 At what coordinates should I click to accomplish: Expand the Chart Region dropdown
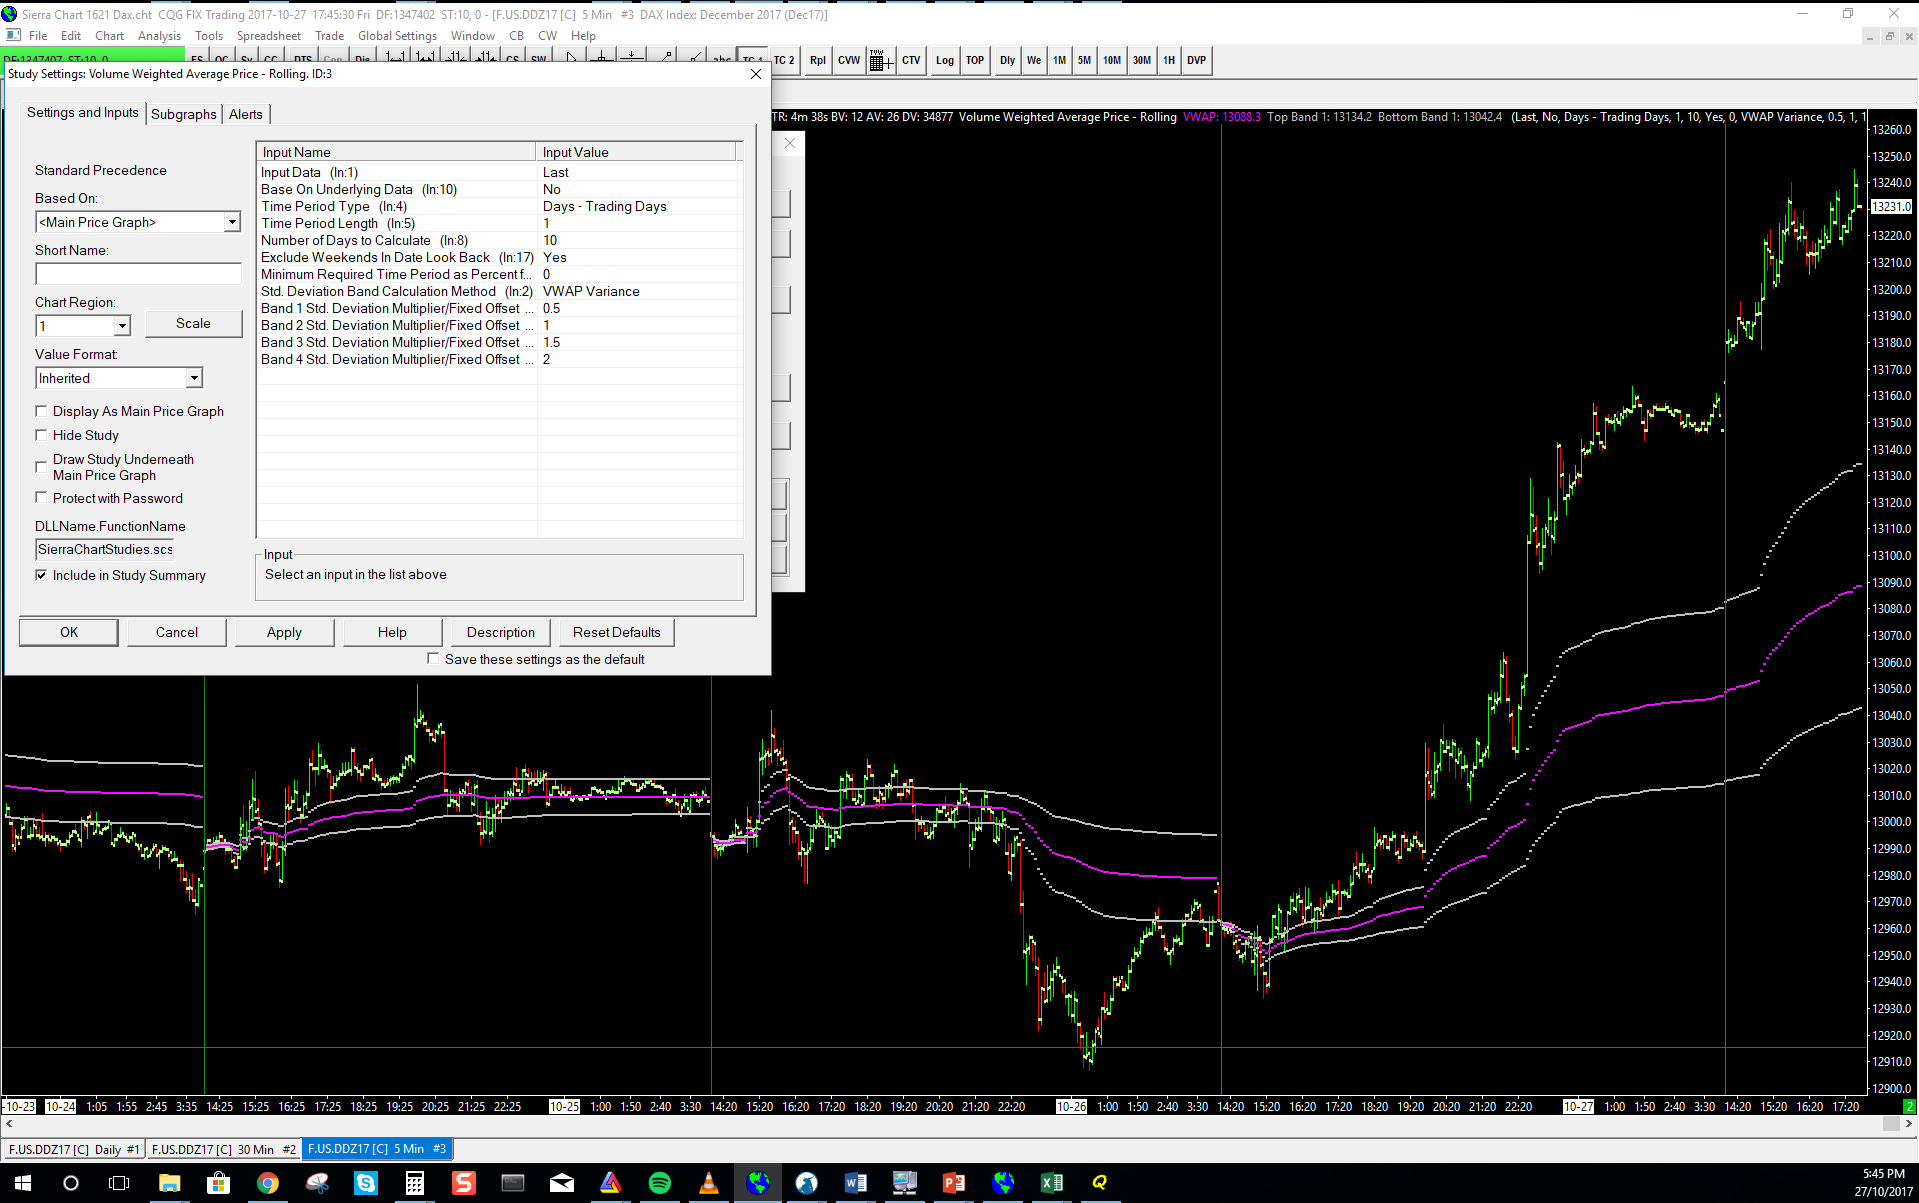tap(122, 326)
